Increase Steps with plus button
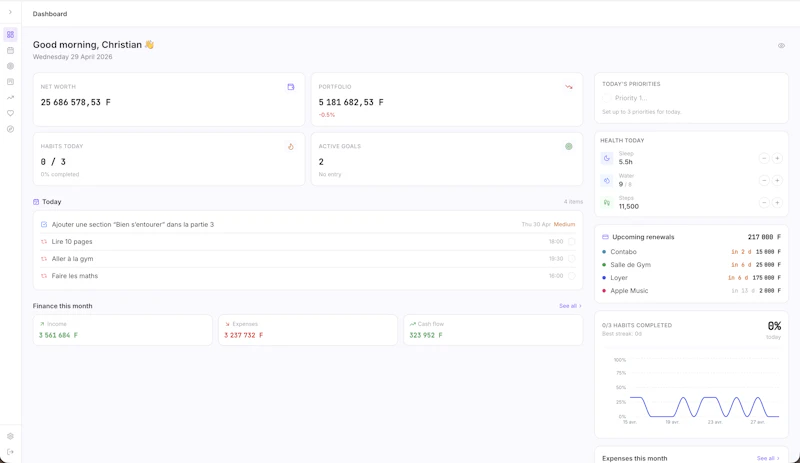Viewport: 800px width, 463px height. [x=777, y=203]
